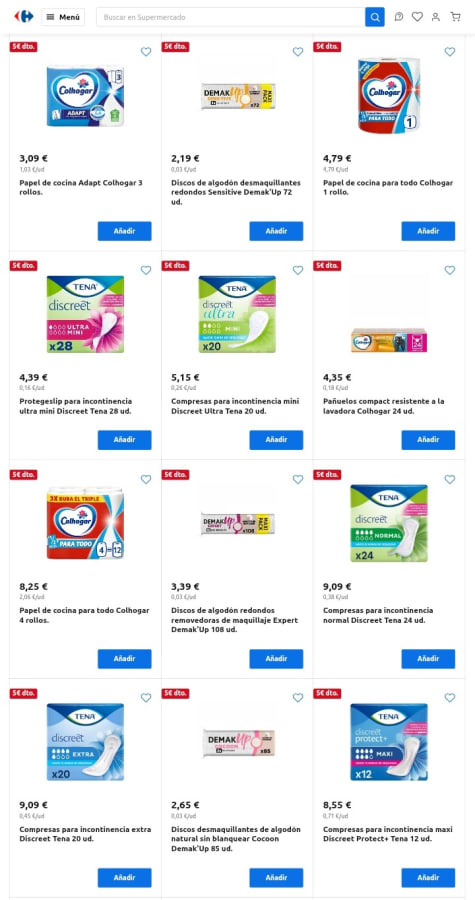Add Pañuelos compact Colhogar 24 ud to cart

(428, 440)
